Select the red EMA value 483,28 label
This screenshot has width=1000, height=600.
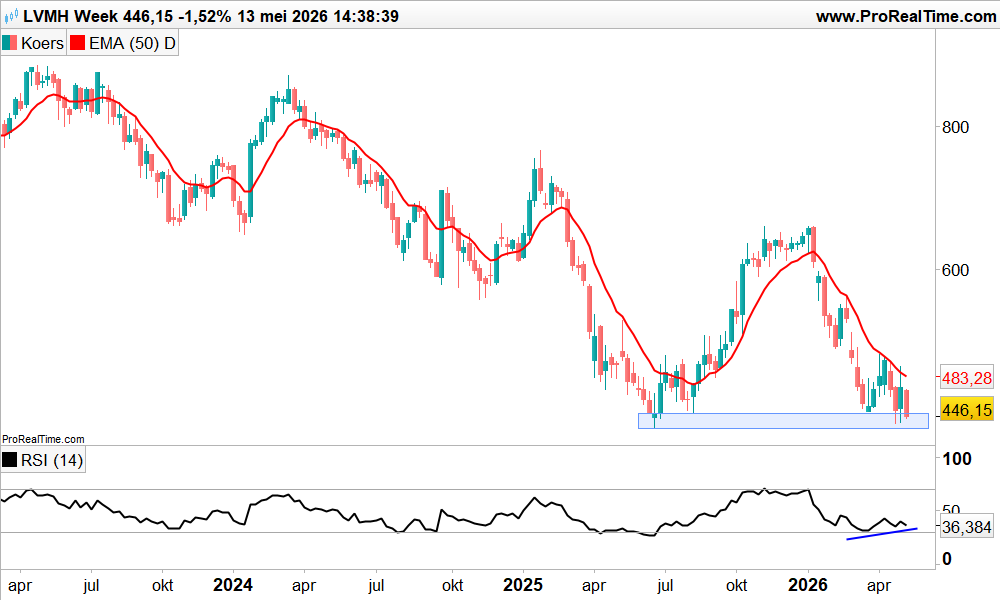(x=967, y=378)
